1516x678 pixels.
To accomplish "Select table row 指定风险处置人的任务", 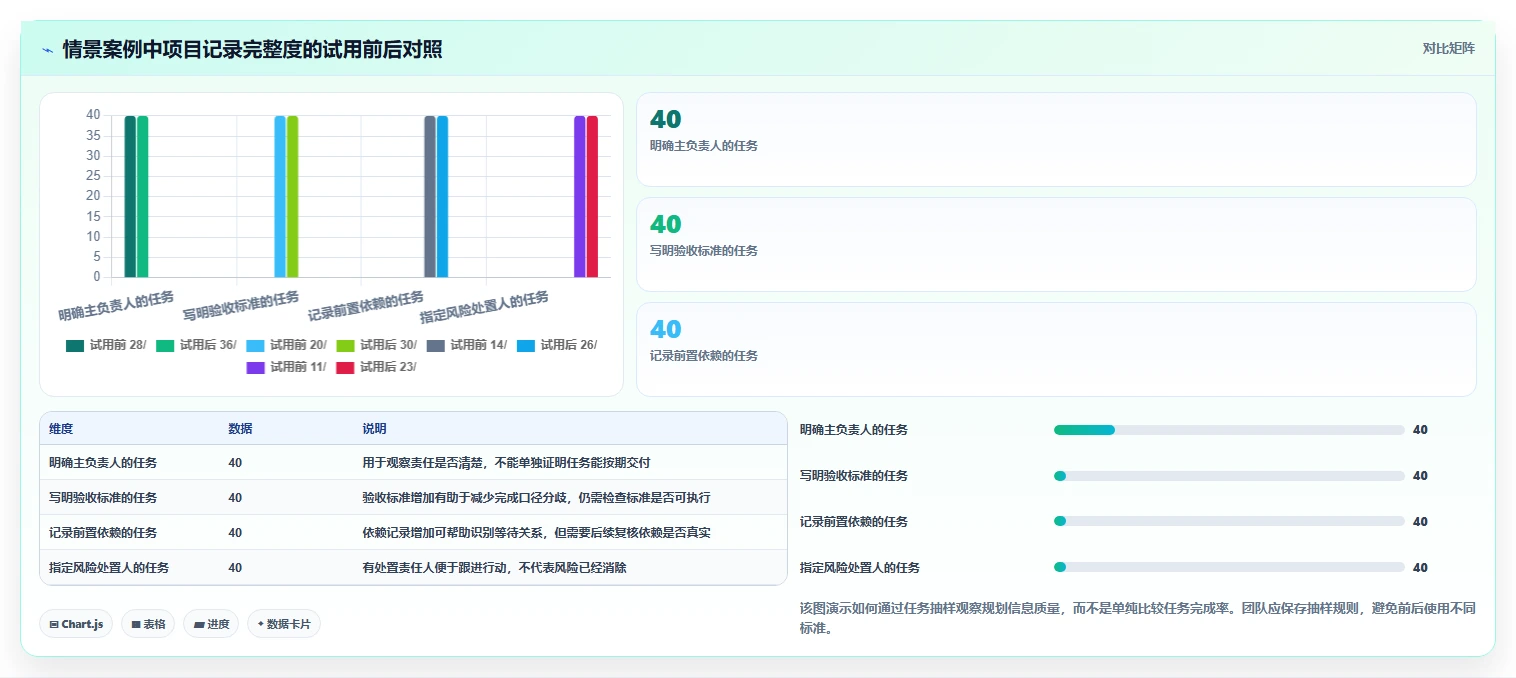I will coord(413,567).
